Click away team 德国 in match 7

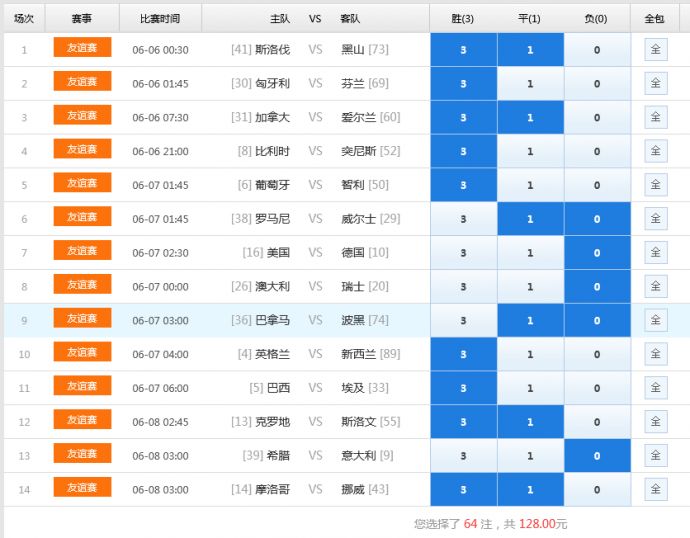[353, 253]
